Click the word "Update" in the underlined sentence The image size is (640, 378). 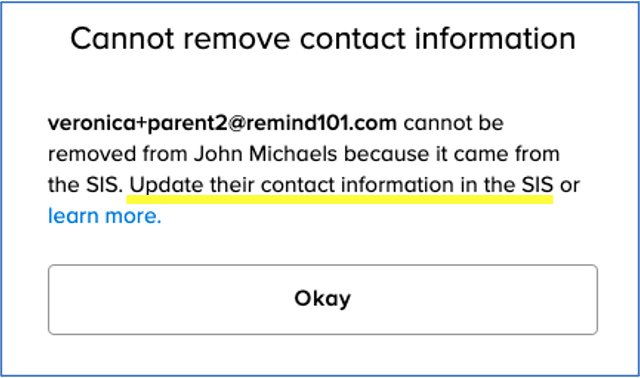coord(166,186)
